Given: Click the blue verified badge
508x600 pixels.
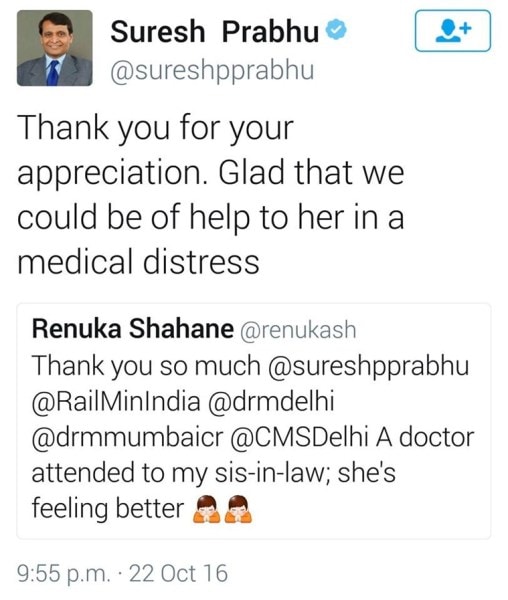Looking at the screenshot, I should [336, 30].
